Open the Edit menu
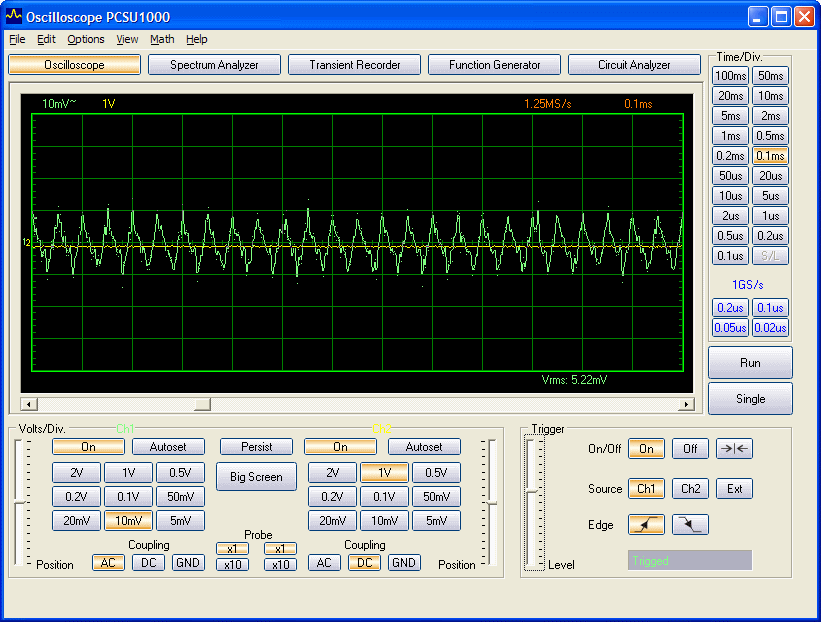 [46, 39]
